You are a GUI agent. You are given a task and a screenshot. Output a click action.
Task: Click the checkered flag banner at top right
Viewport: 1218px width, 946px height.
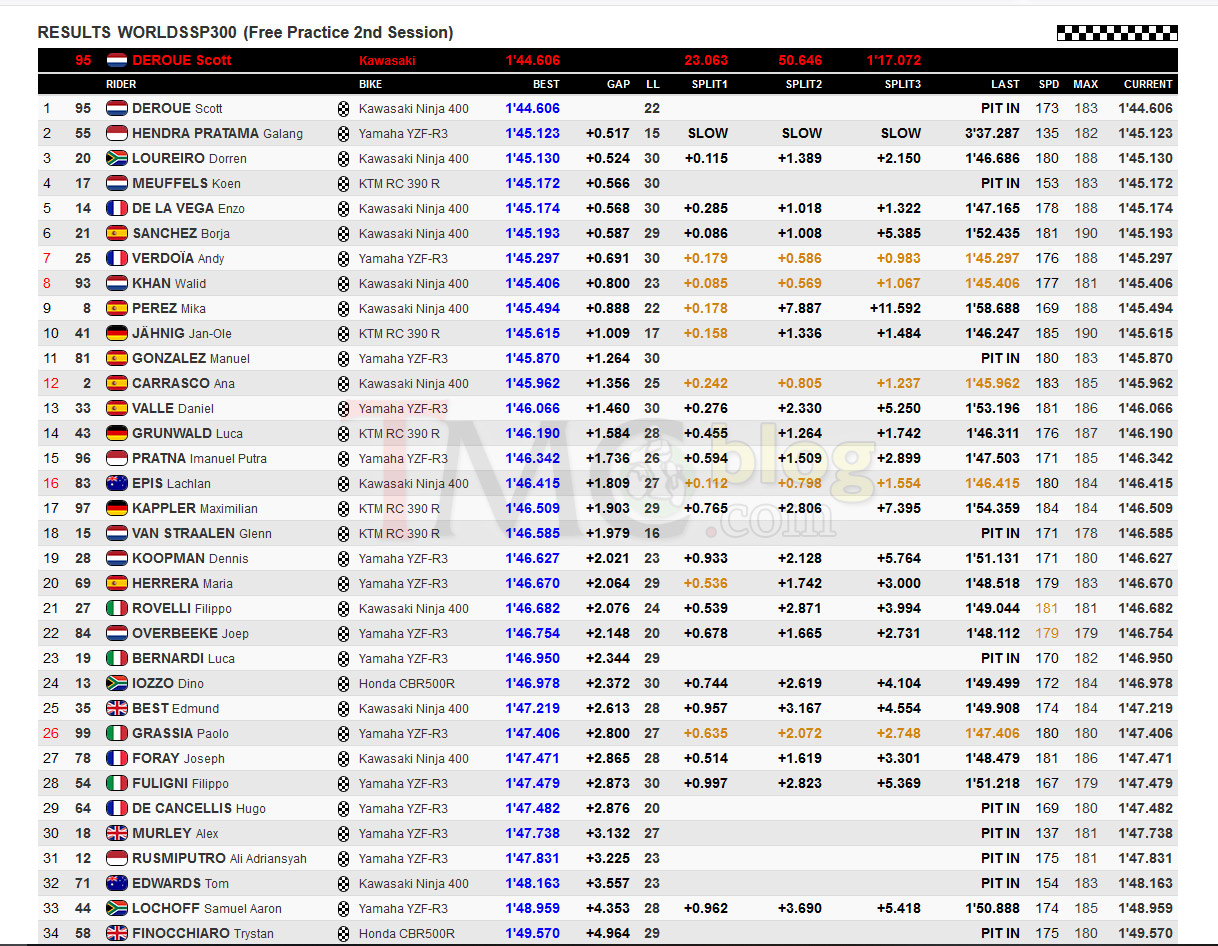click(1117, 33)
